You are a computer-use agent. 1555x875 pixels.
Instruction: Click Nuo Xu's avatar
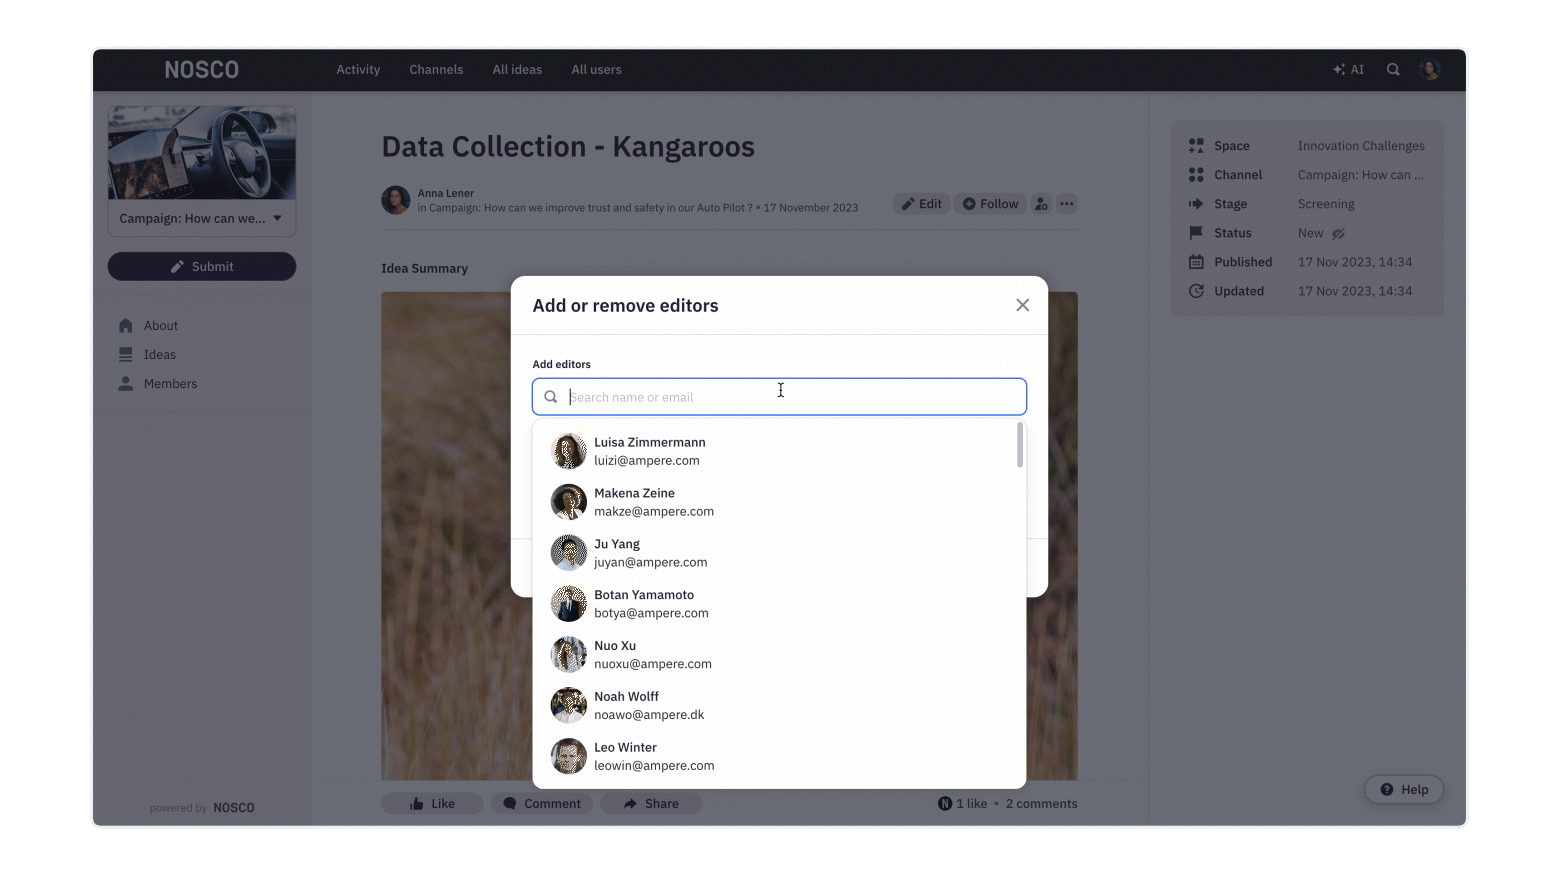coord(569,655)
